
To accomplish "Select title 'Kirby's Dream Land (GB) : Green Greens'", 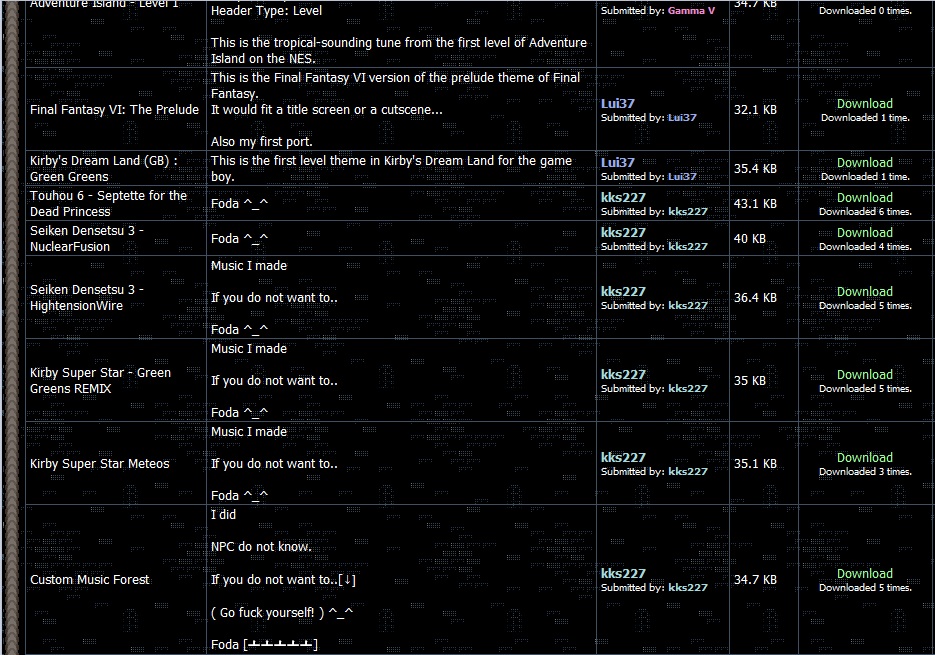I will pos(104,169).
